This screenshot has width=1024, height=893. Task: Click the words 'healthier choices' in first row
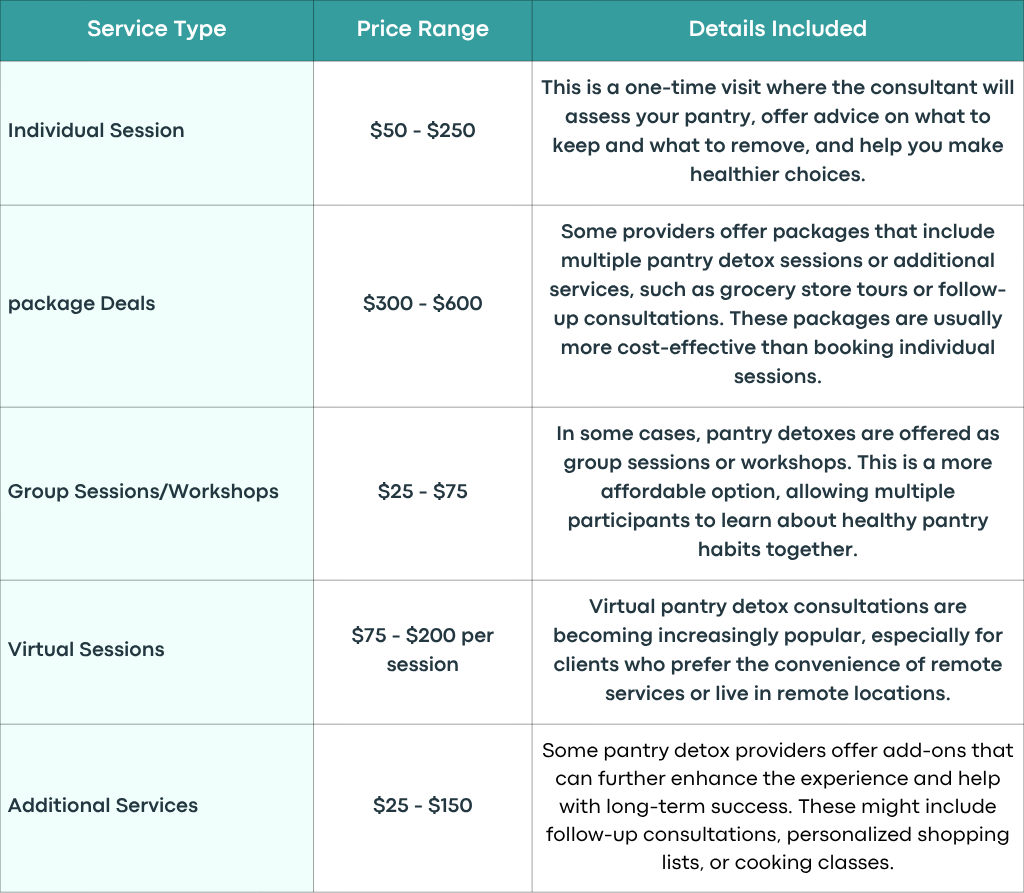778,174
